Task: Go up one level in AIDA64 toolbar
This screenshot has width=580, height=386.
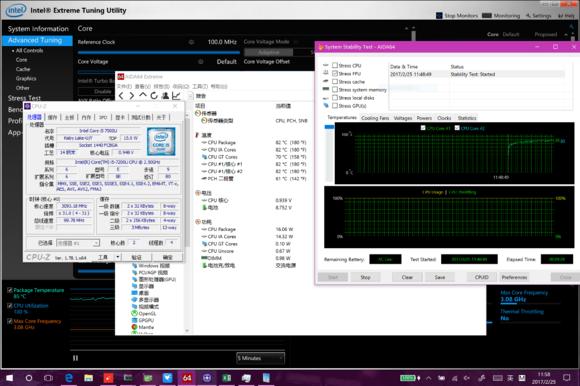Action: [143, 95]
